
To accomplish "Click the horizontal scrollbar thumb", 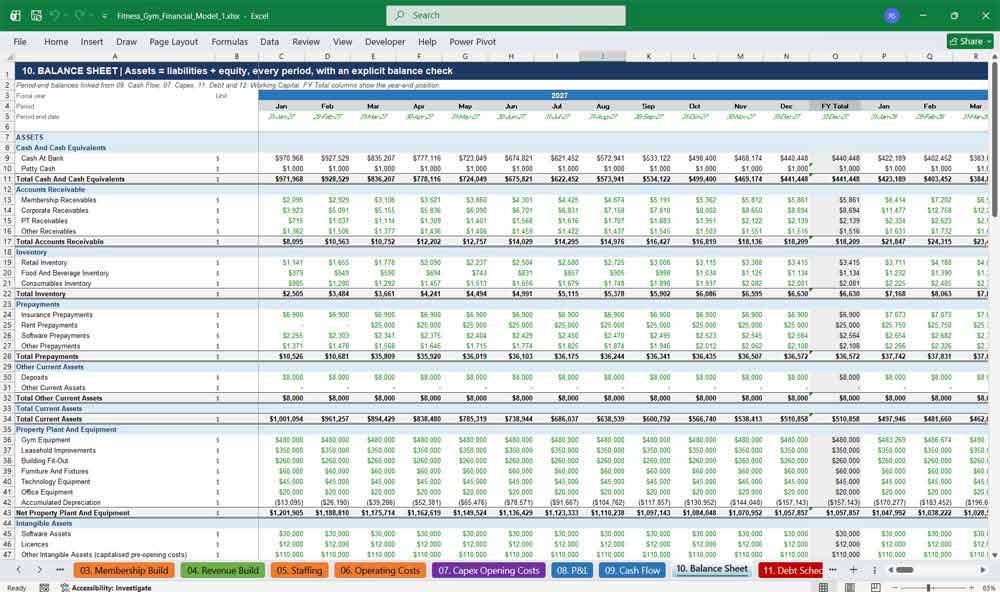I will click(x=904, y=570).
